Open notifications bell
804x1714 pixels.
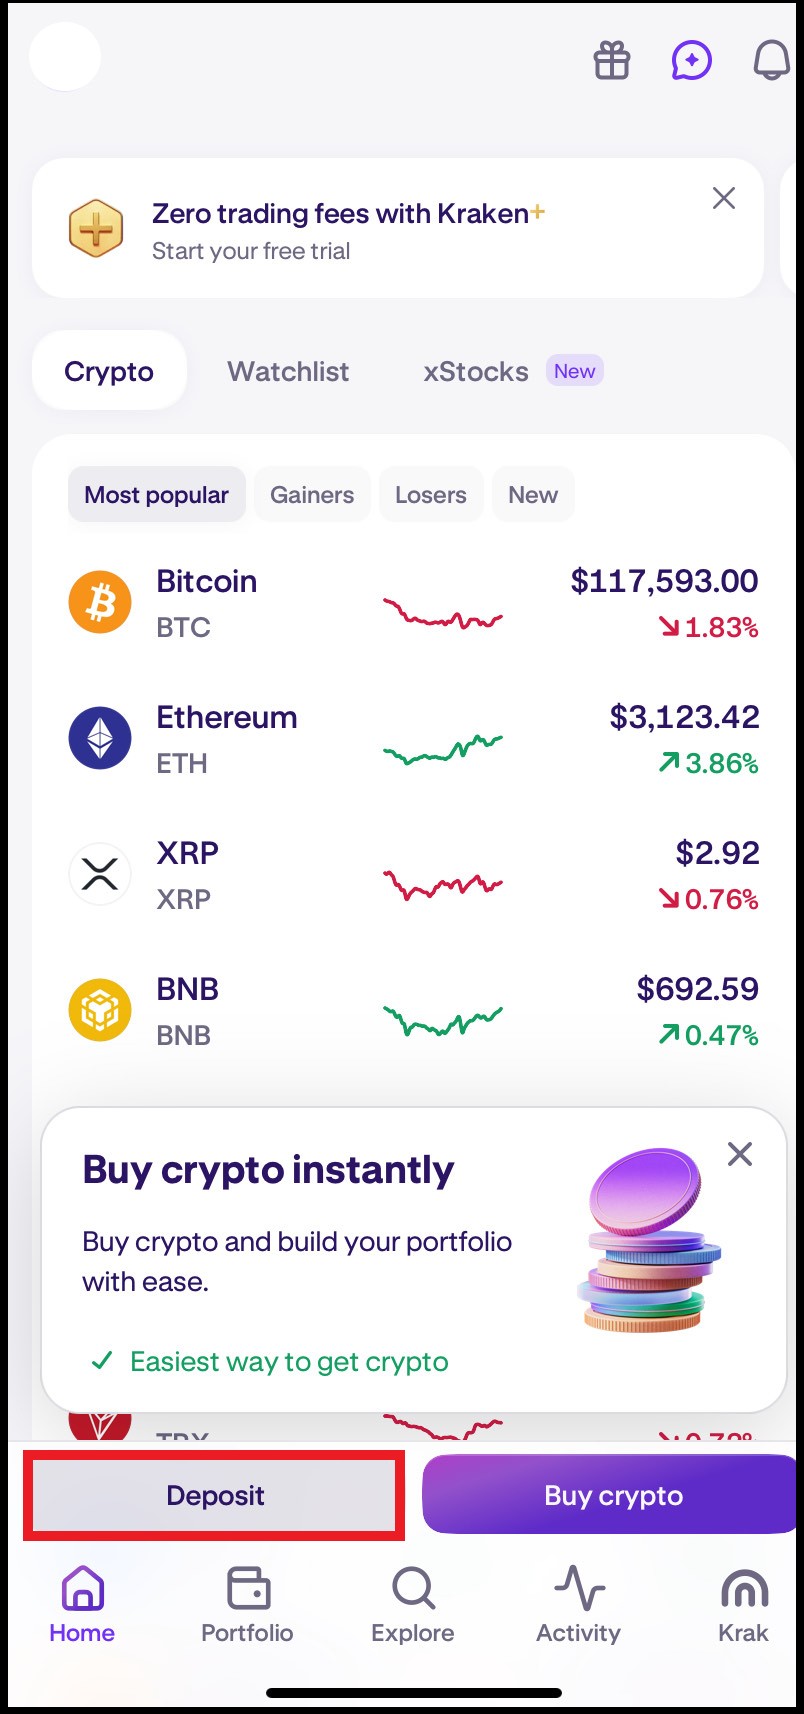tap(772, 61)
